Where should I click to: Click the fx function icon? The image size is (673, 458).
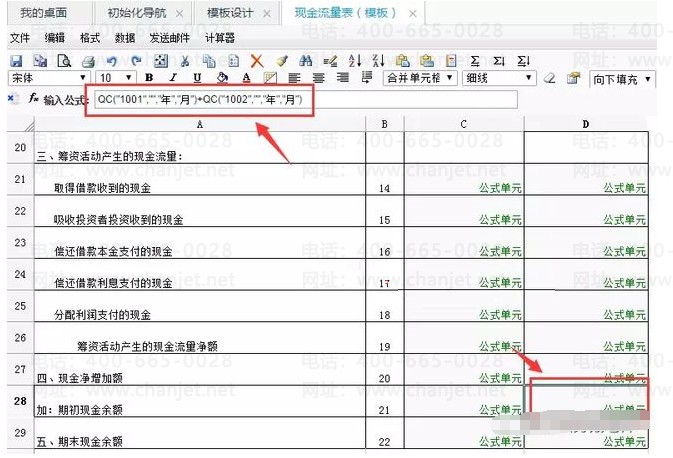click(33, 99)
